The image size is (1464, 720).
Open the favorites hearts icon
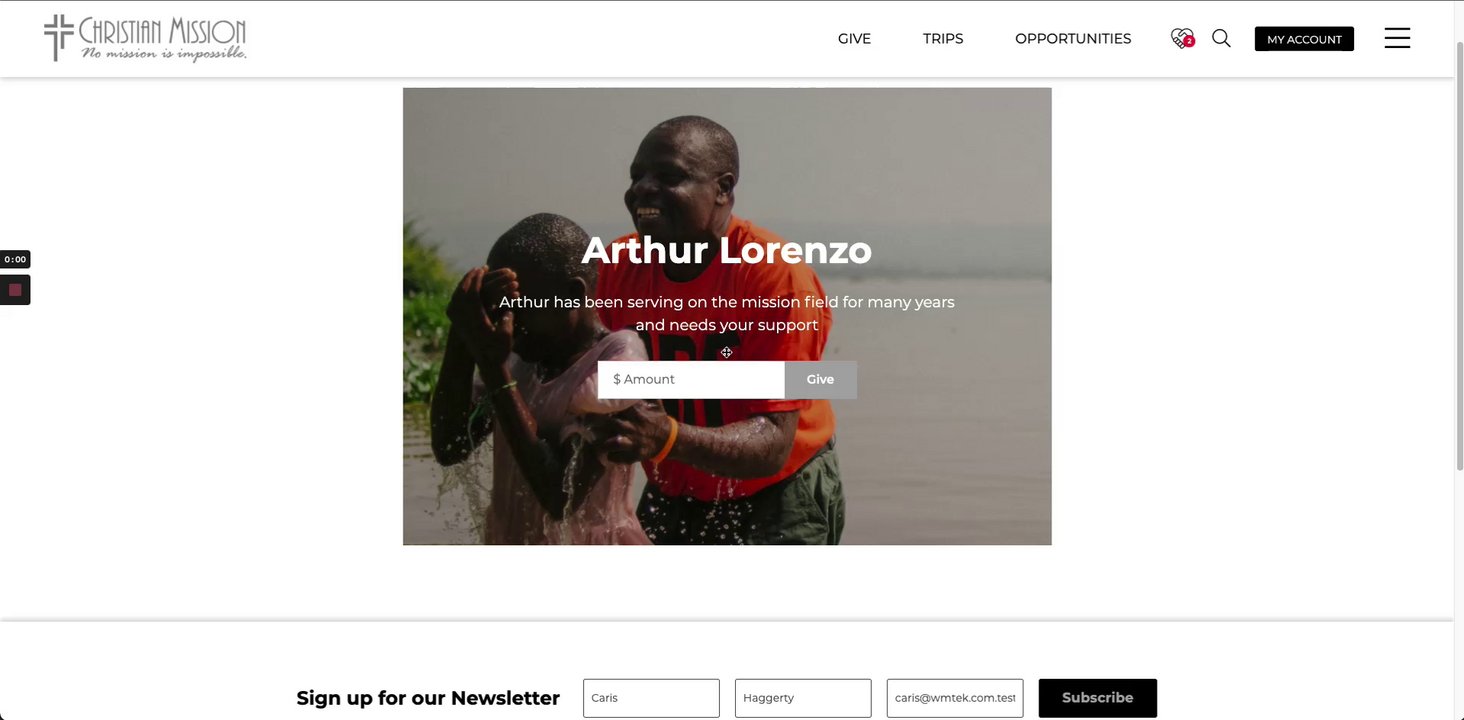(1182, 38)
